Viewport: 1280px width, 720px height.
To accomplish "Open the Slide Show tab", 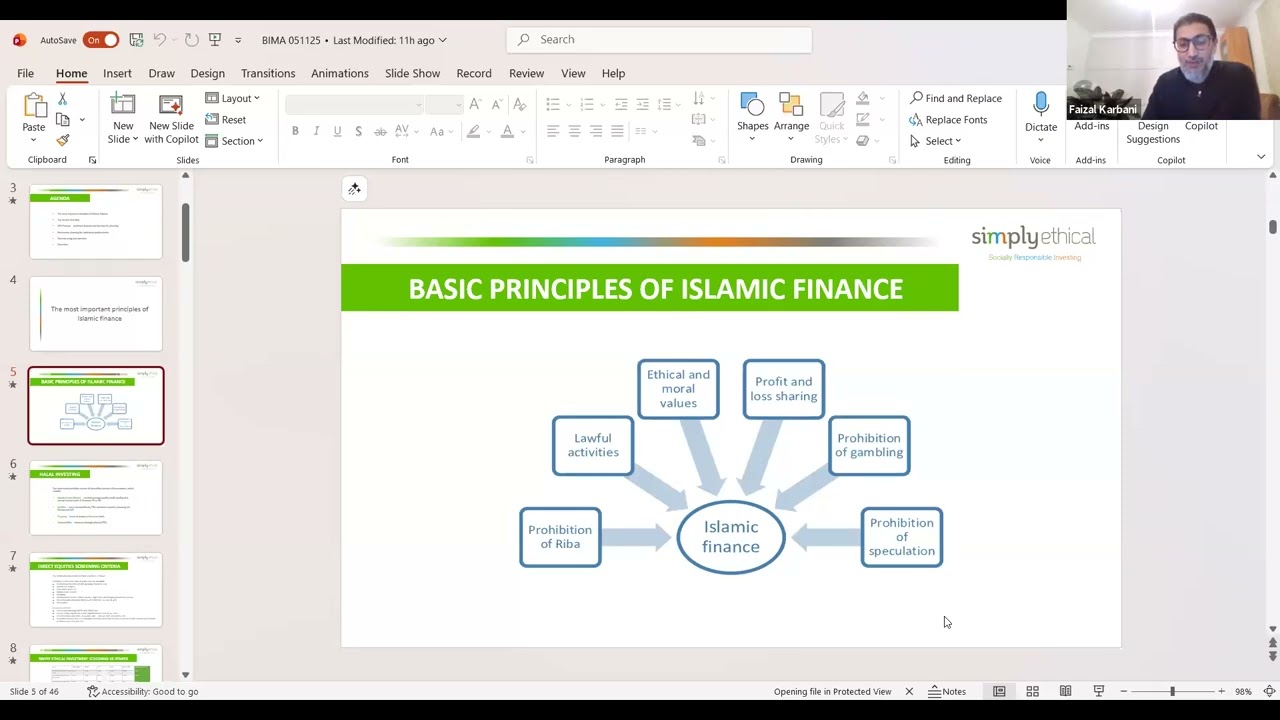I will pos(412,73).
